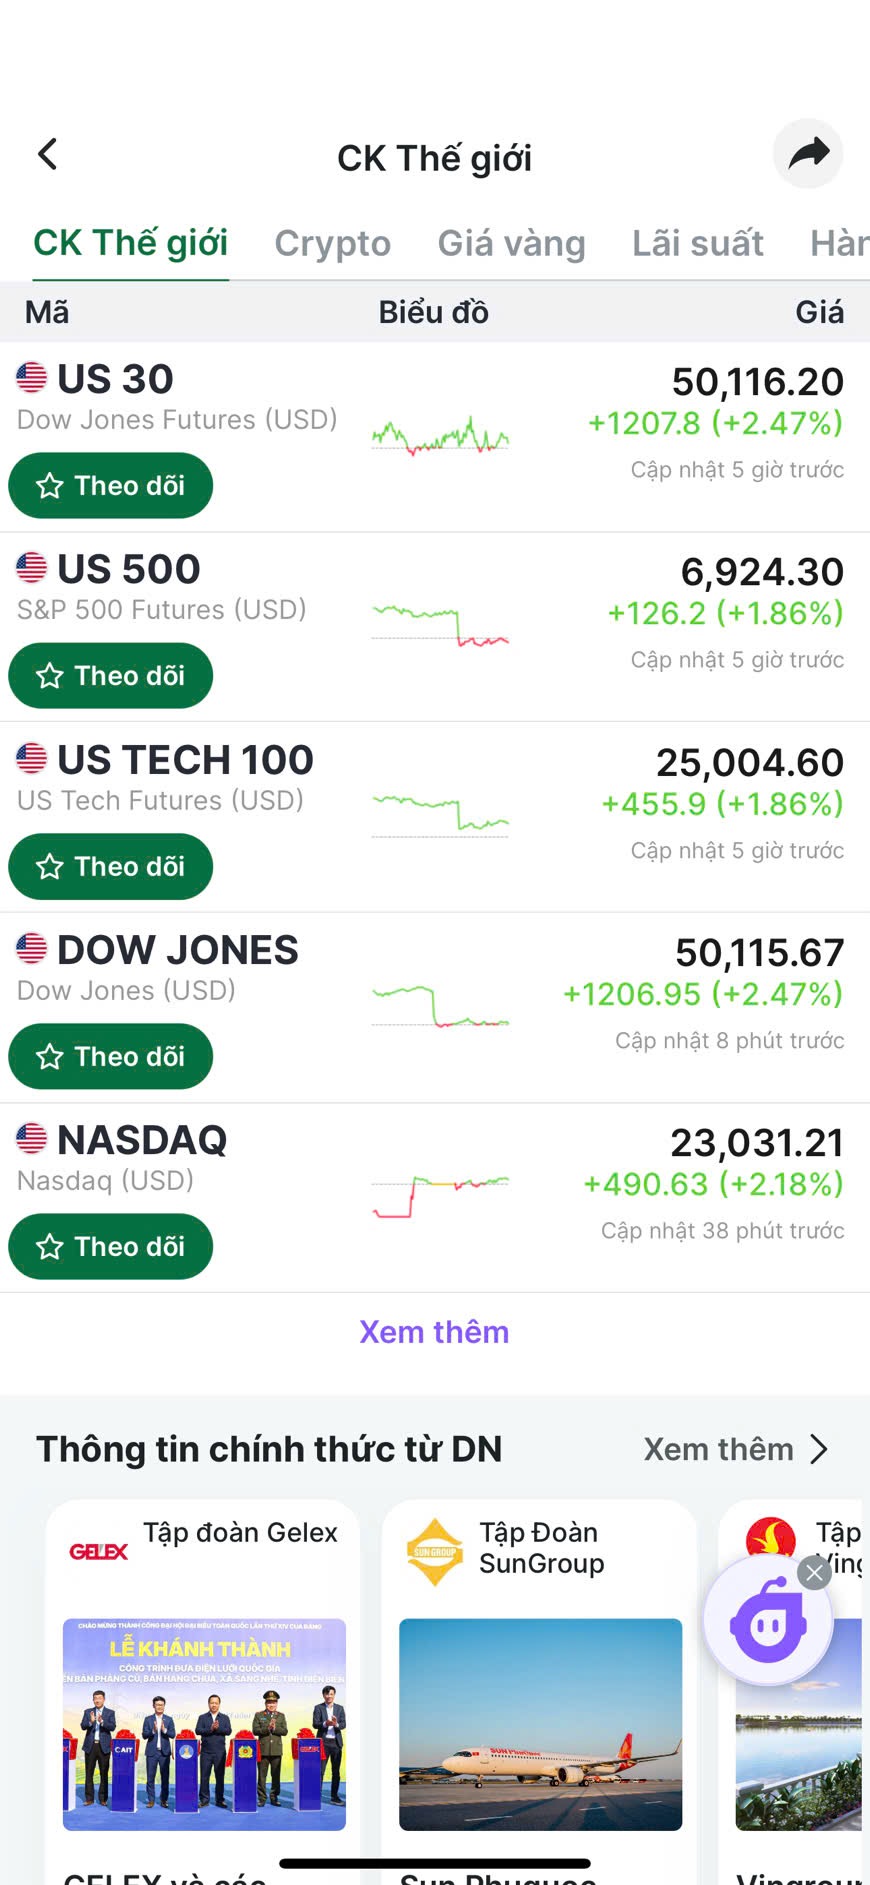Tap the SunGroup company logo
870x1885 pixels.
435,1551
